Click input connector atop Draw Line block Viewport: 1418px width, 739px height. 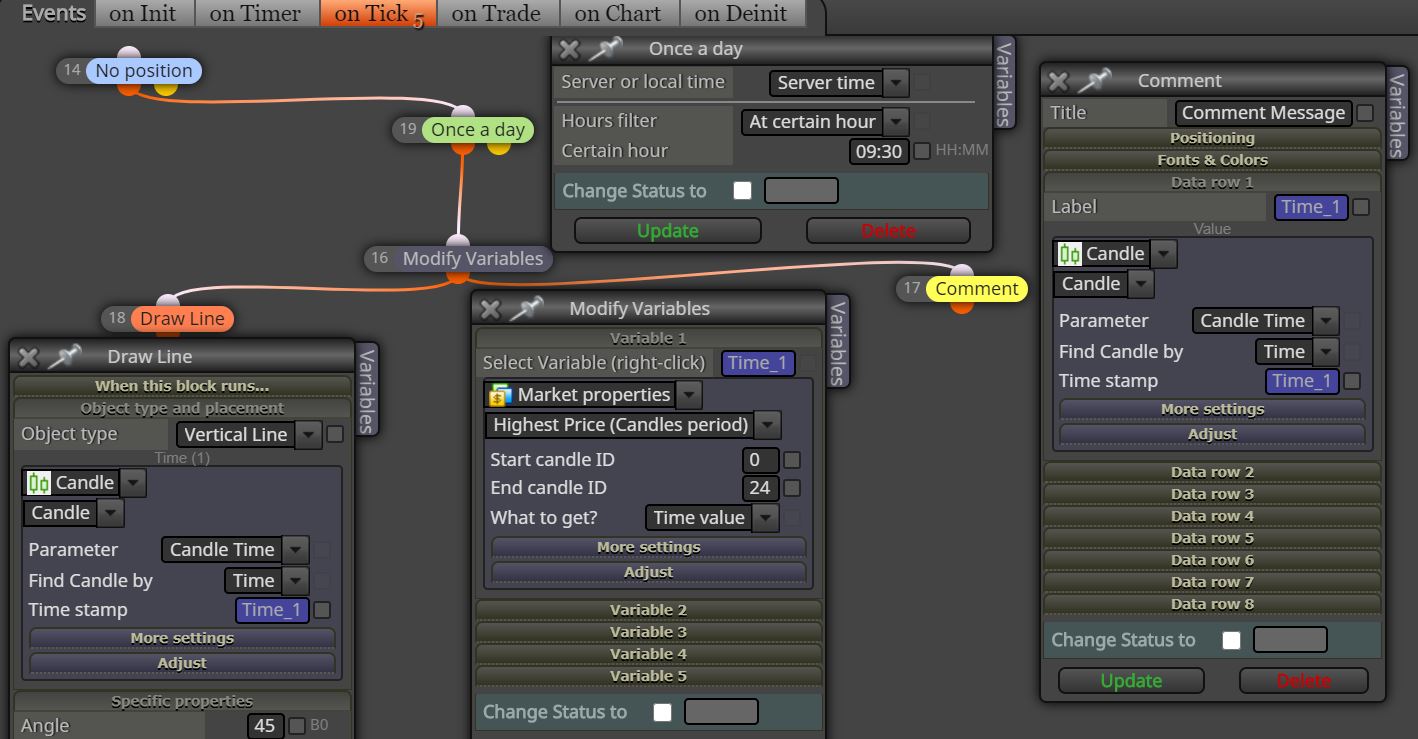pos(168,302)
